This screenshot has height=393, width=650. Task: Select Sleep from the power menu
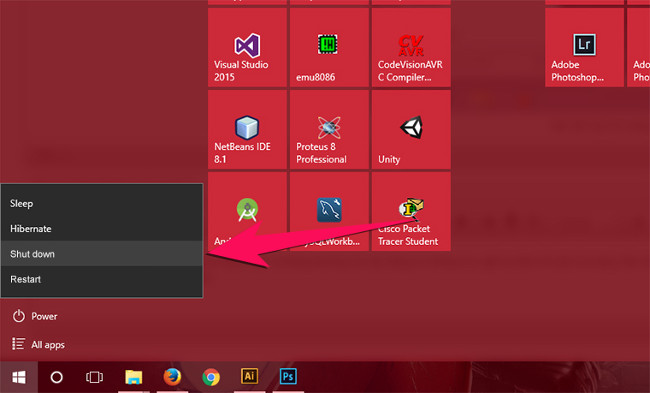click(x=102, y=203)
